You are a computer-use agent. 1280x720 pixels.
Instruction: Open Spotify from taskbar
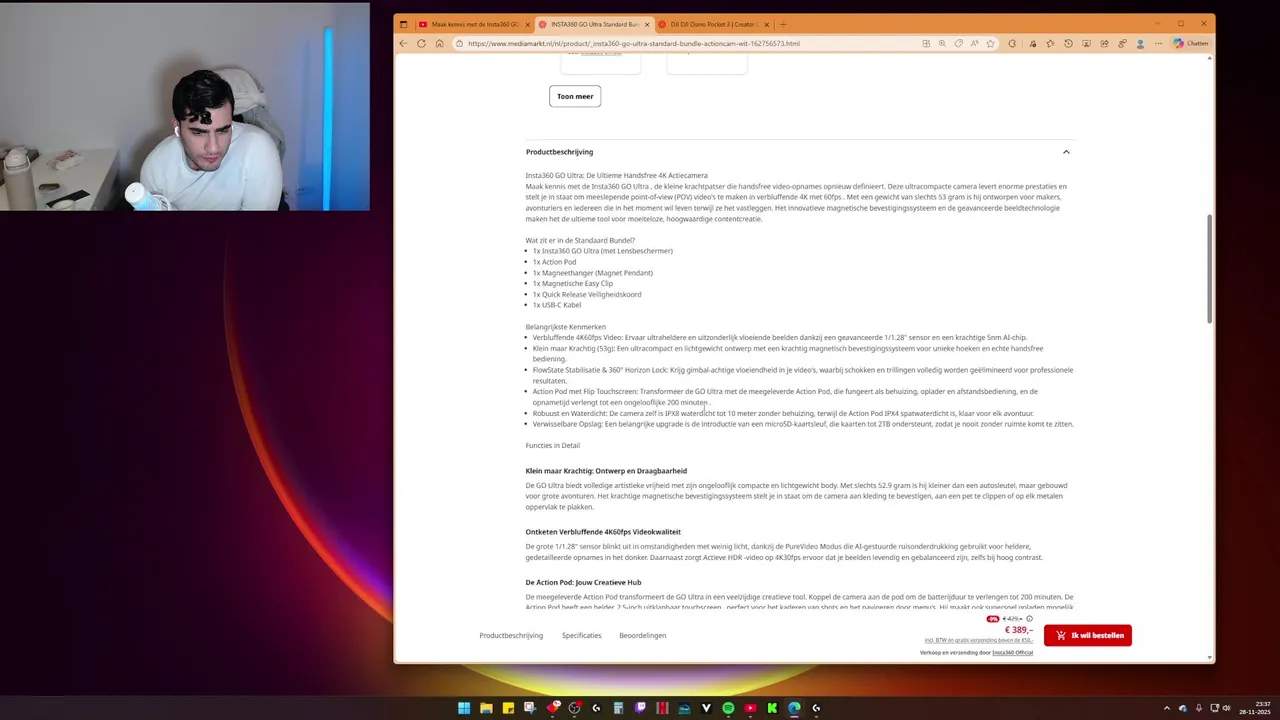tap(728, 708)
